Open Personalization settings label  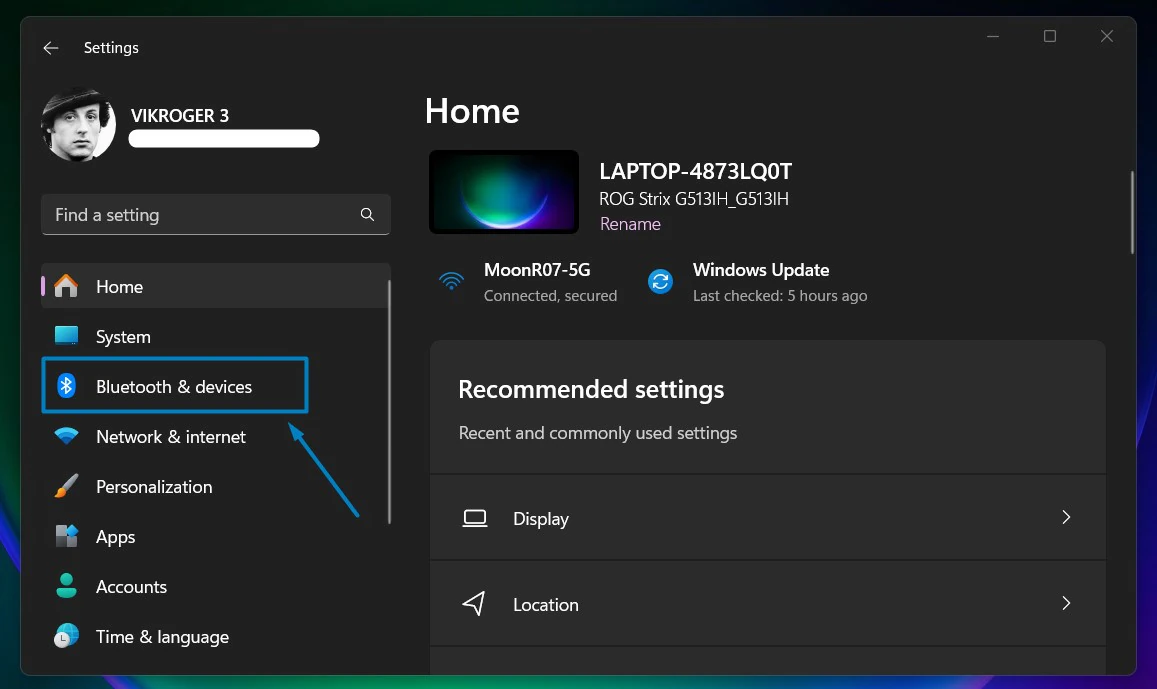(x=154, y=487)
